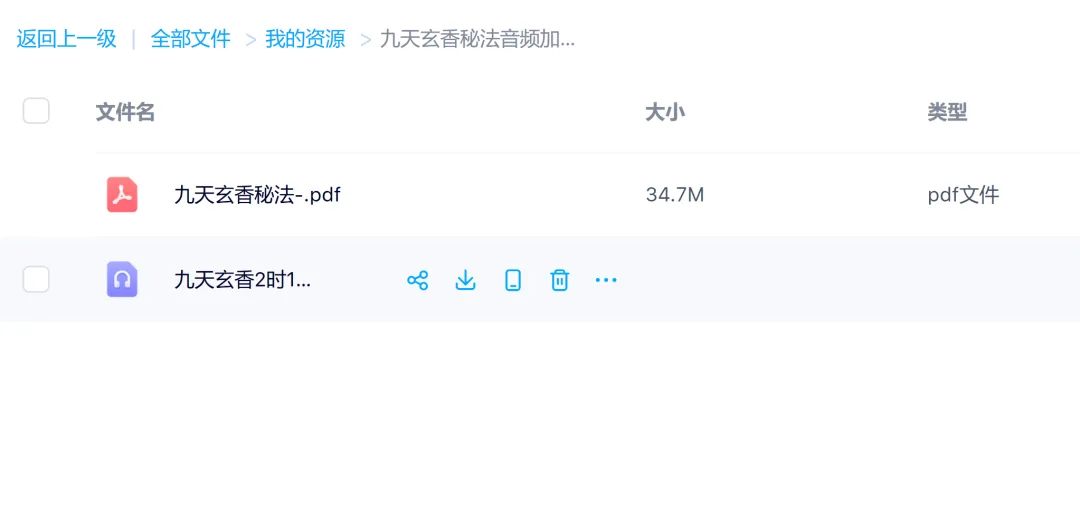The image size is (1080, 520).
Task: Delete the audio file with the trash icon
Action: [559, 280]
